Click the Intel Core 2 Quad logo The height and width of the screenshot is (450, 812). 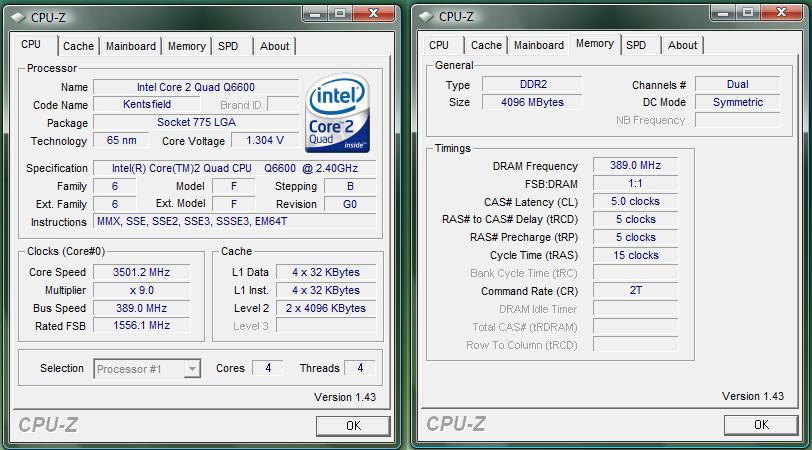point(338,113)
